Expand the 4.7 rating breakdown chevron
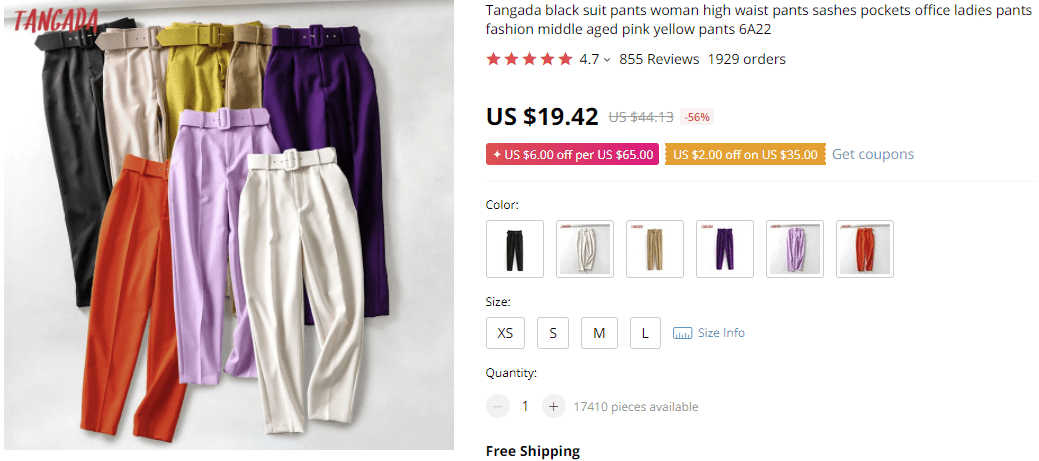Image resolution: width=1039 pixels, height=461 pixels. pos(607,60)
